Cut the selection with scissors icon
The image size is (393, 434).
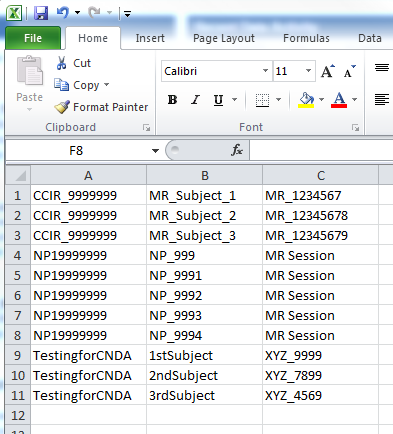(73, 63)
